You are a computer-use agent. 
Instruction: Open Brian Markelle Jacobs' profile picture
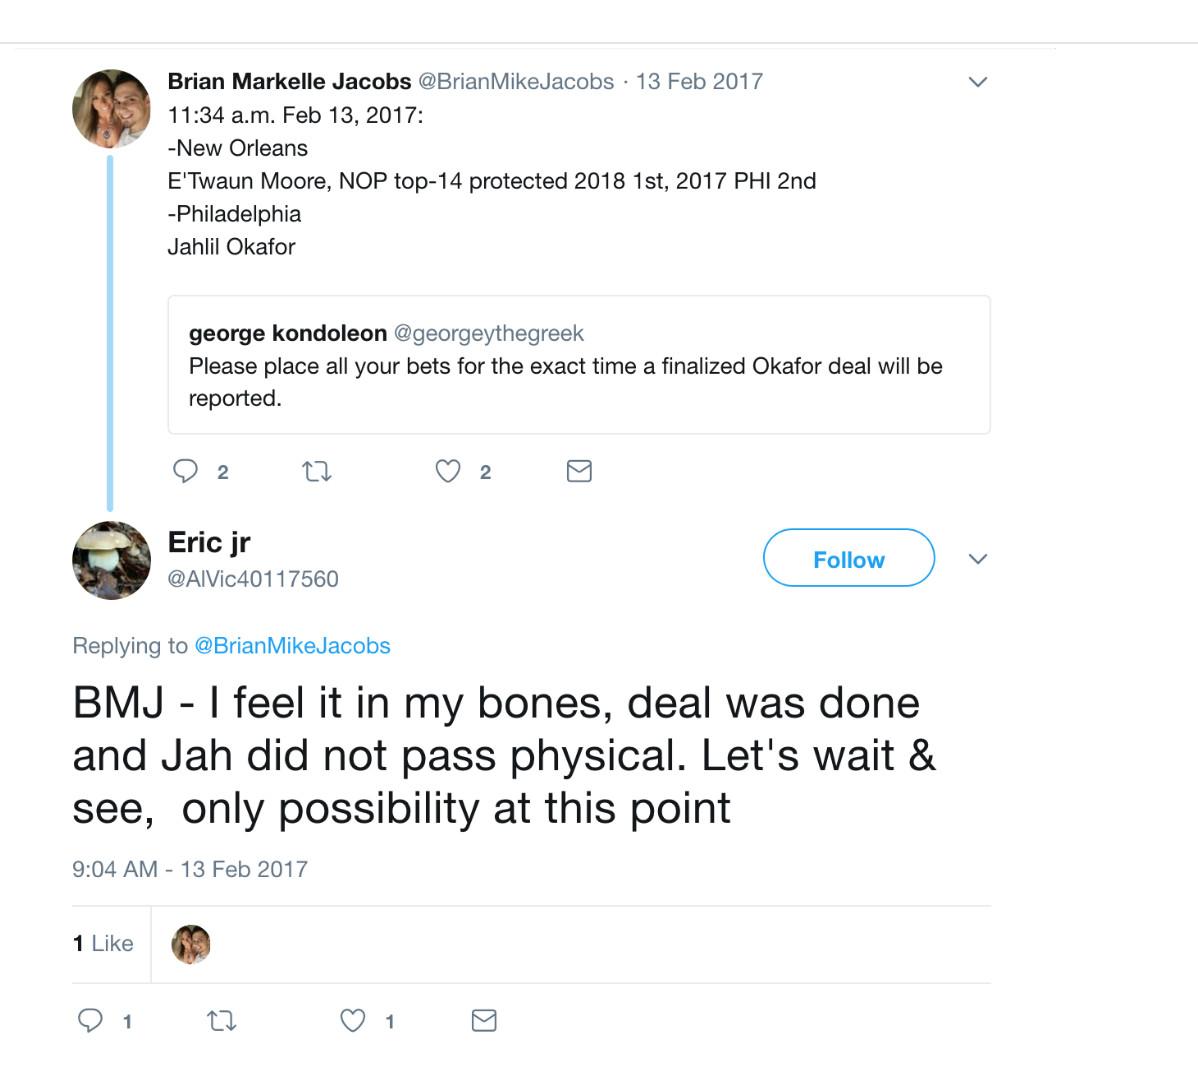(x=111, y=108)
